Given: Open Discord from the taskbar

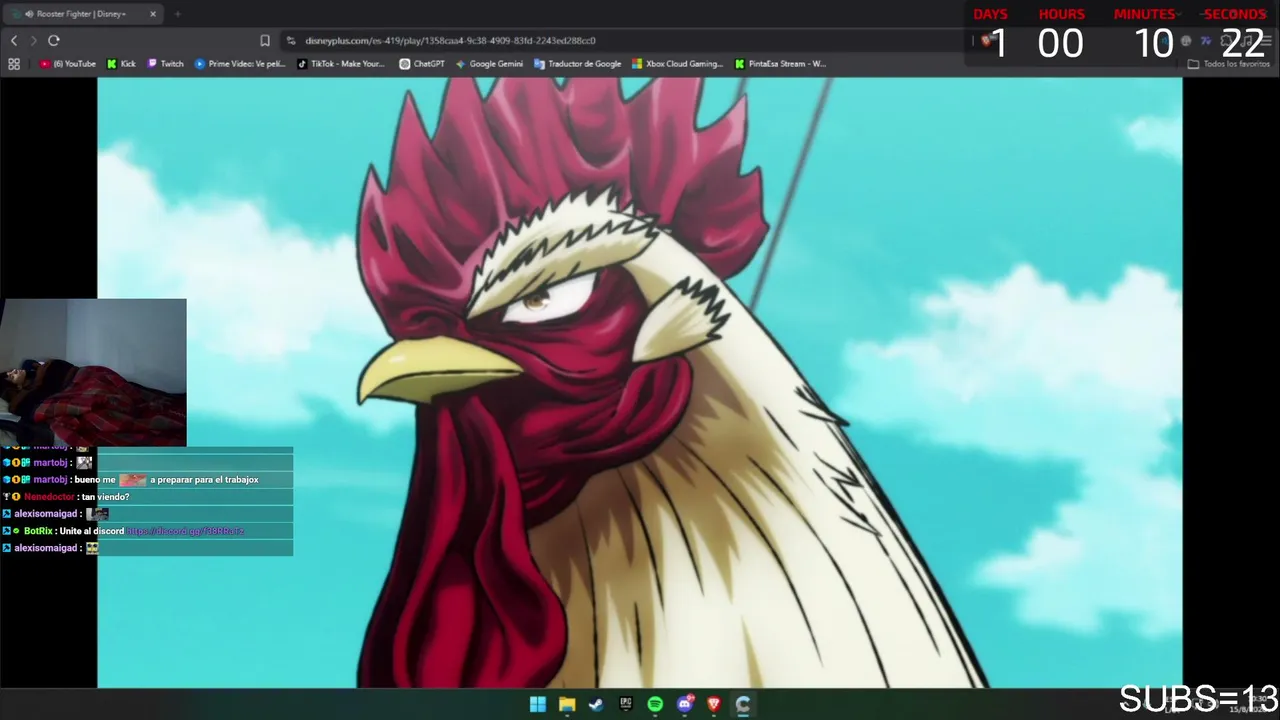Looking at the screenshot, I should click(685, 704).
